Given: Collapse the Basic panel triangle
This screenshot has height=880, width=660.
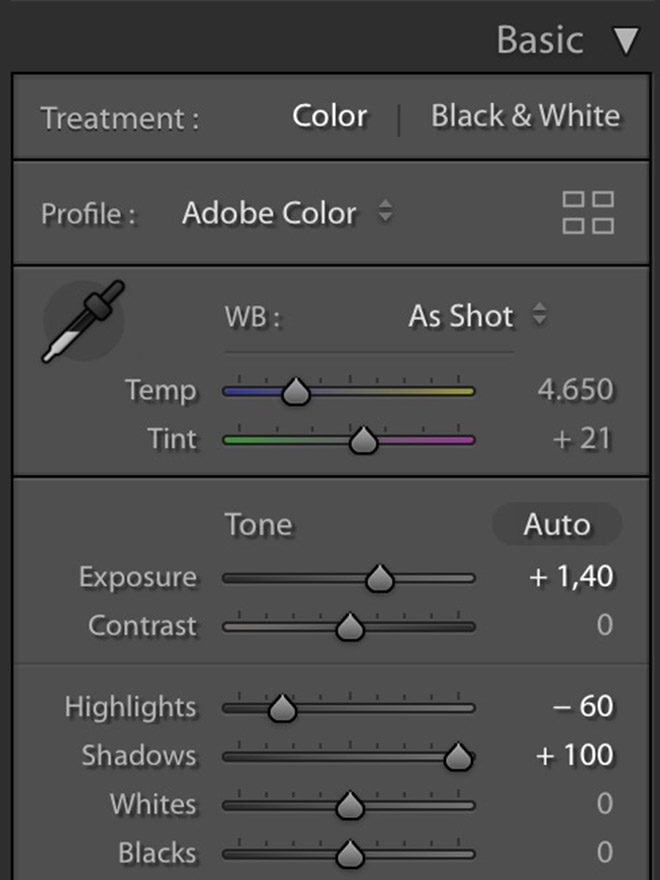Looking at the screenshot, I should click(626, 41).
